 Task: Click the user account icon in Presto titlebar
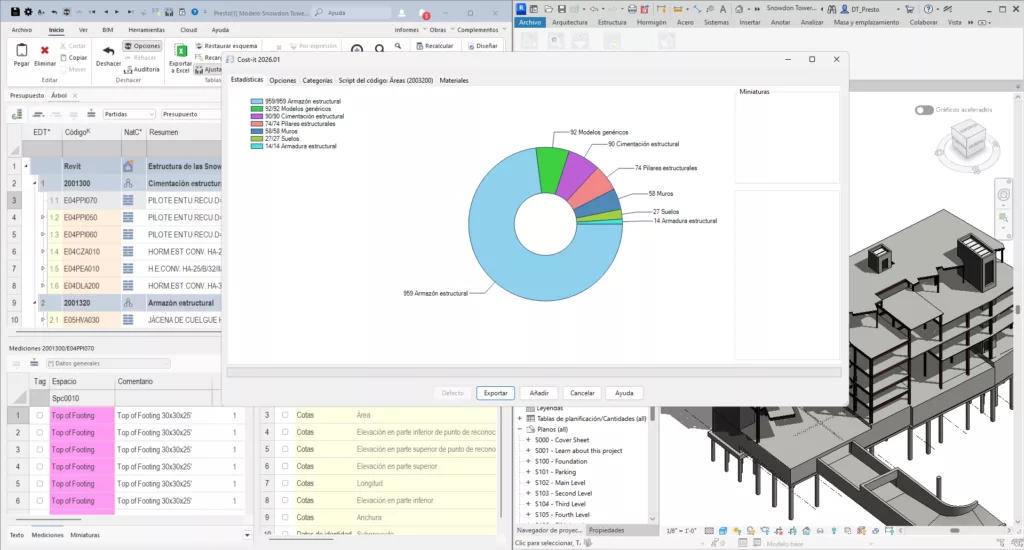402,12
